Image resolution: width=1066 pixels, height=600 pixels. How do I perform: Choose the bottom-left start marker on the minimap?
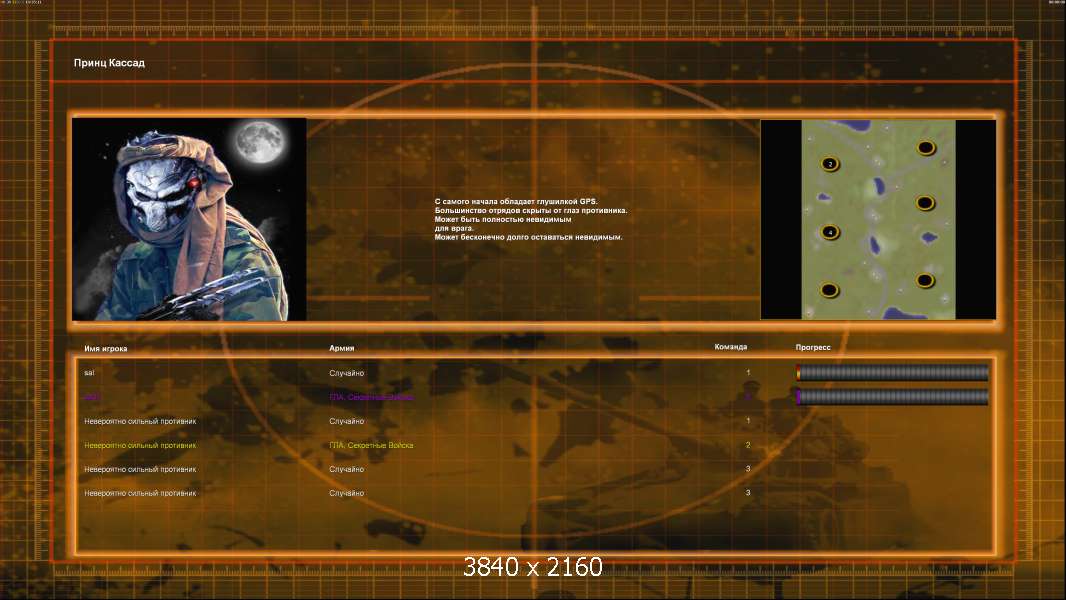[x=829, y=291]
